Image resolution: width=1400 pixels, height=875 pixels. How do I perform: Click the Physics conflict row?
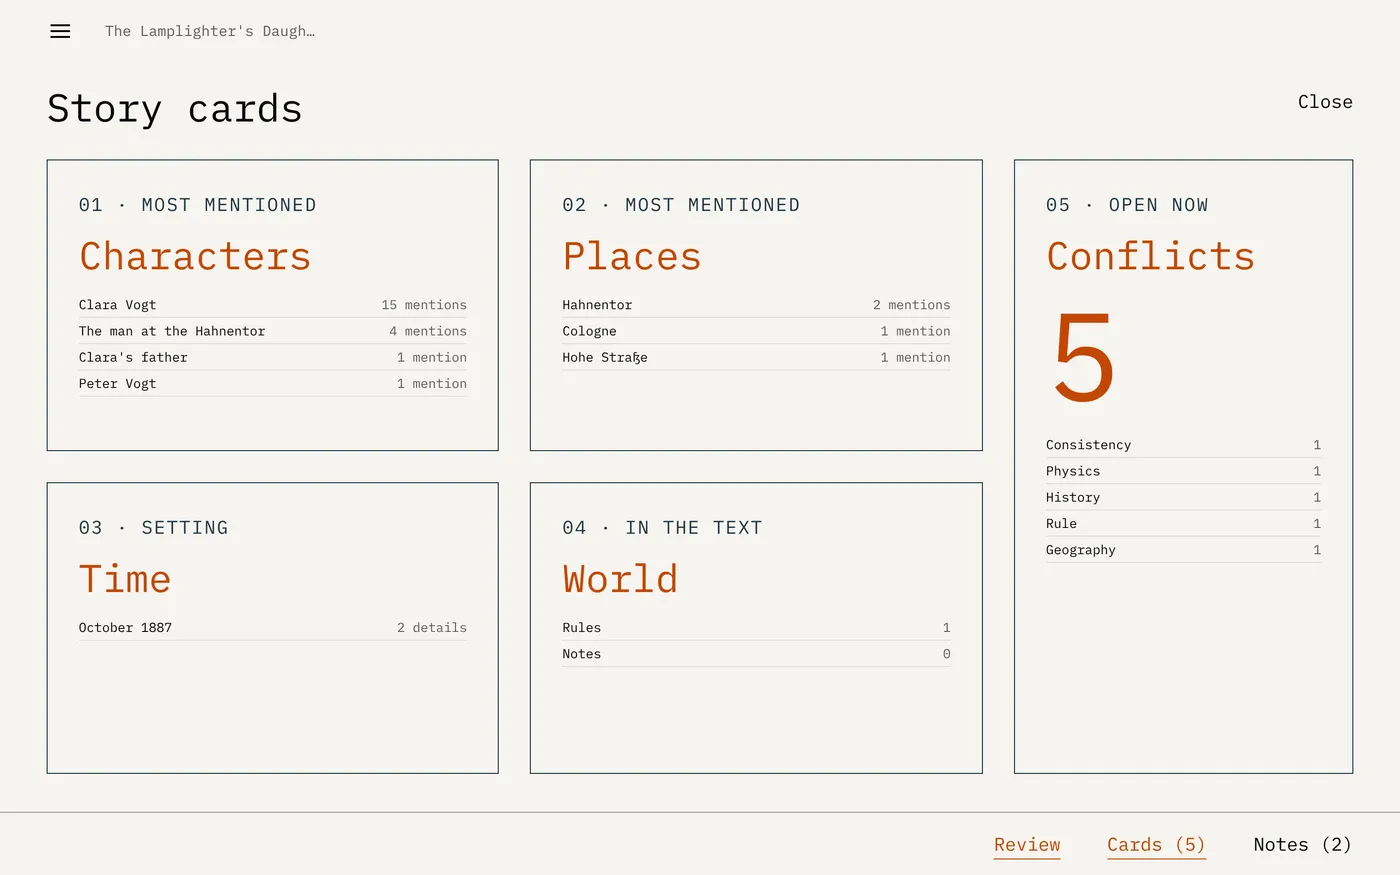tap(1183, 471)
